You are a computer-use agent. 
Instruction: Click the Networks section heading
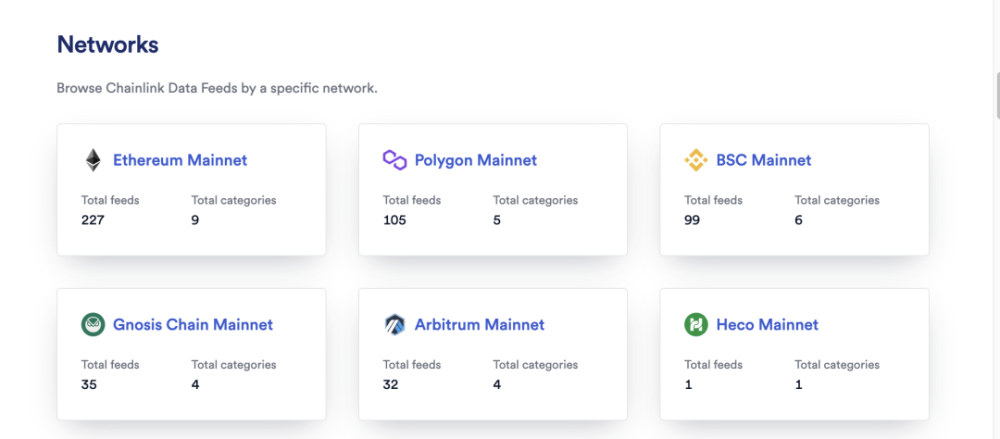[x=108, y=45]
